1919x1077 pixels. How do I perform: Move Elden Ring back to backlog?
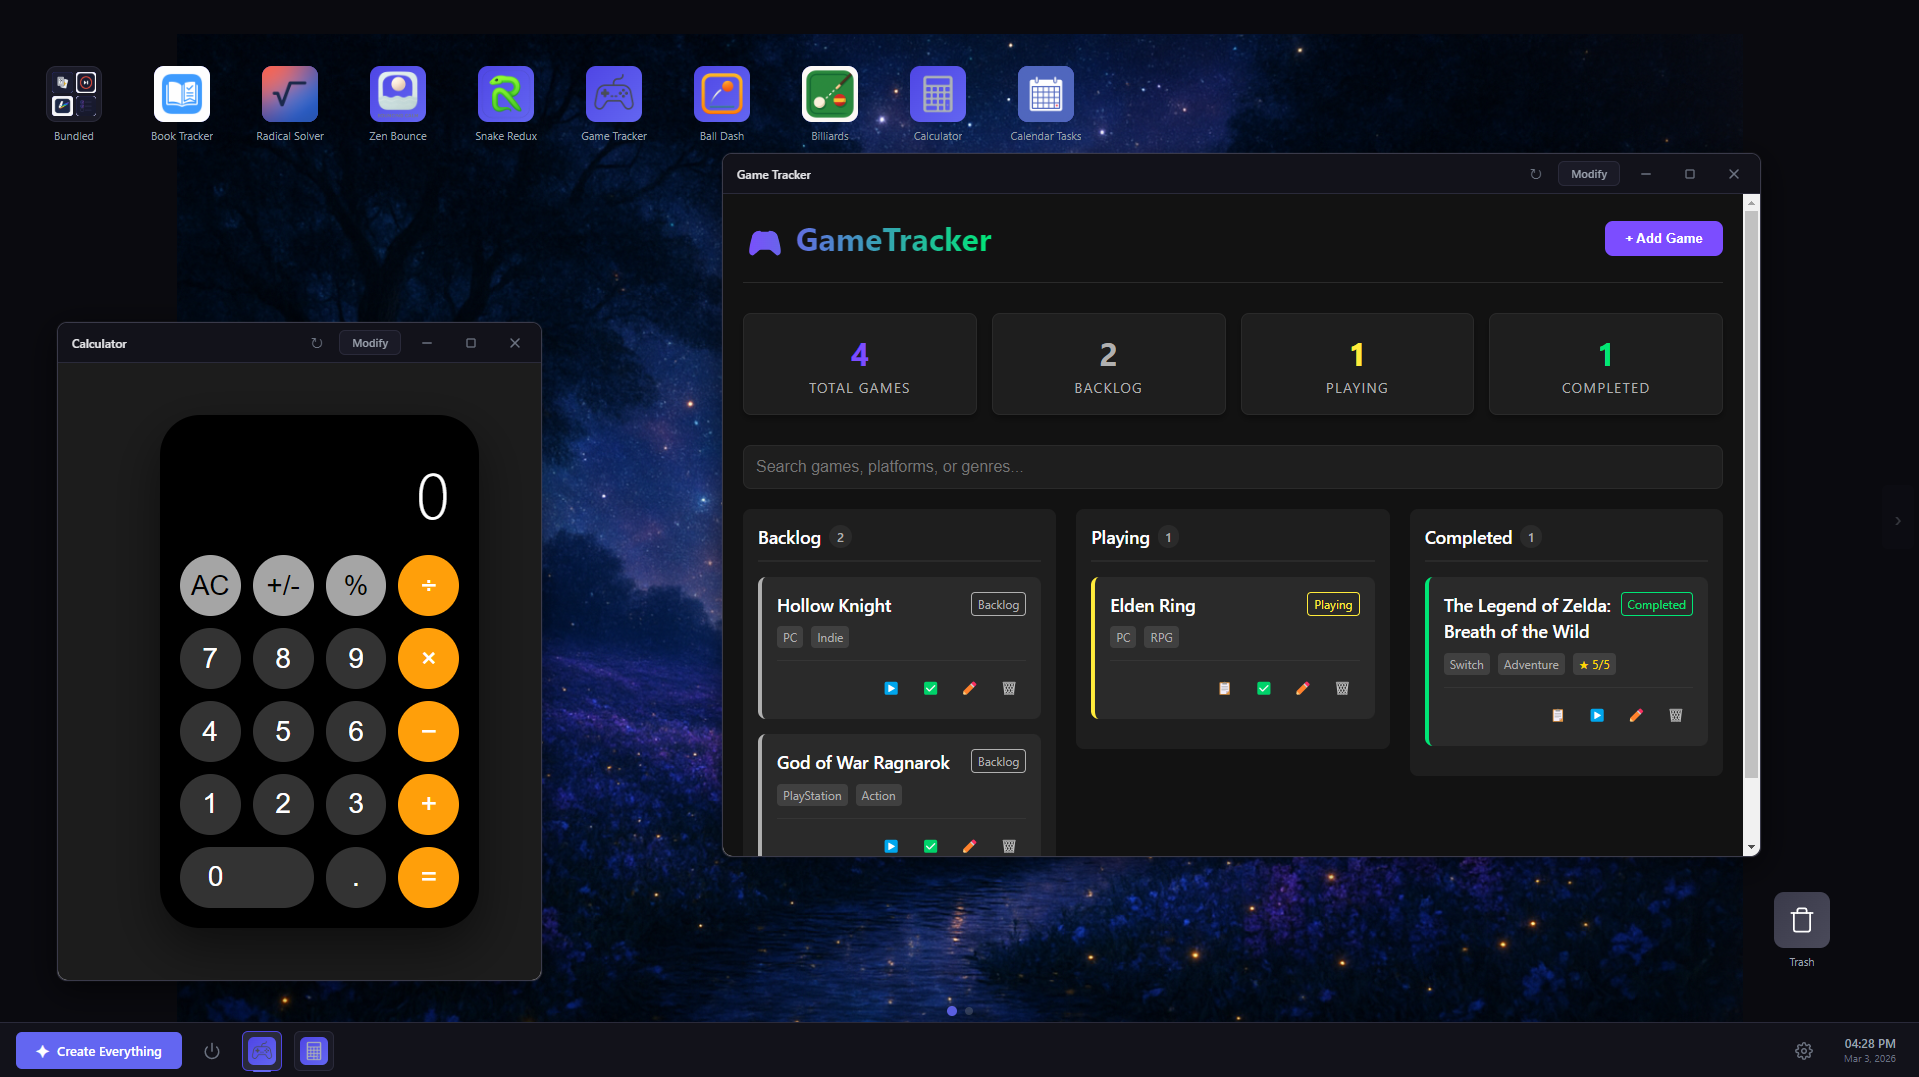coord(1224,688)
